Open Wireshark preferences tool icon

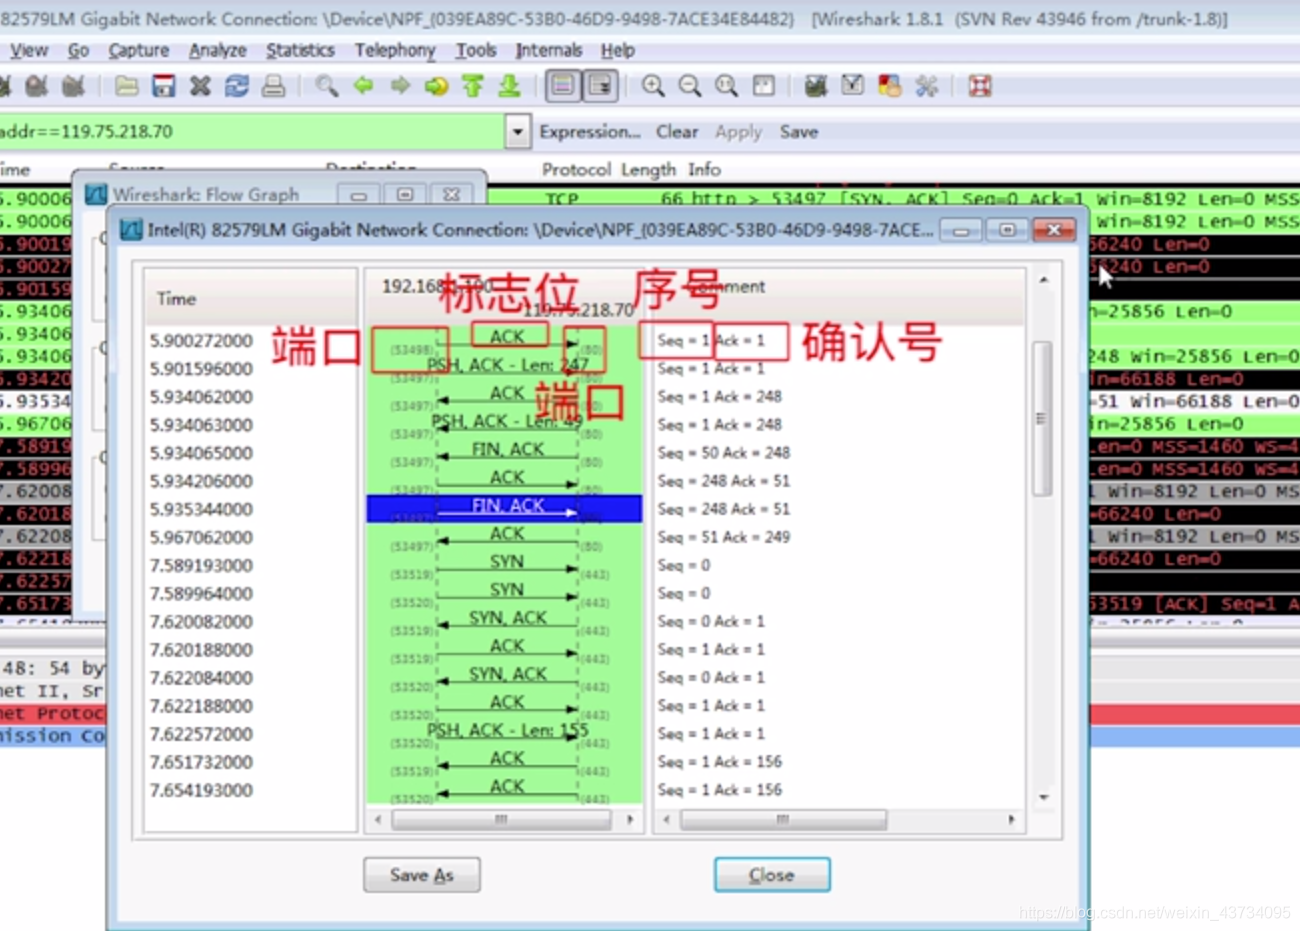926,87
